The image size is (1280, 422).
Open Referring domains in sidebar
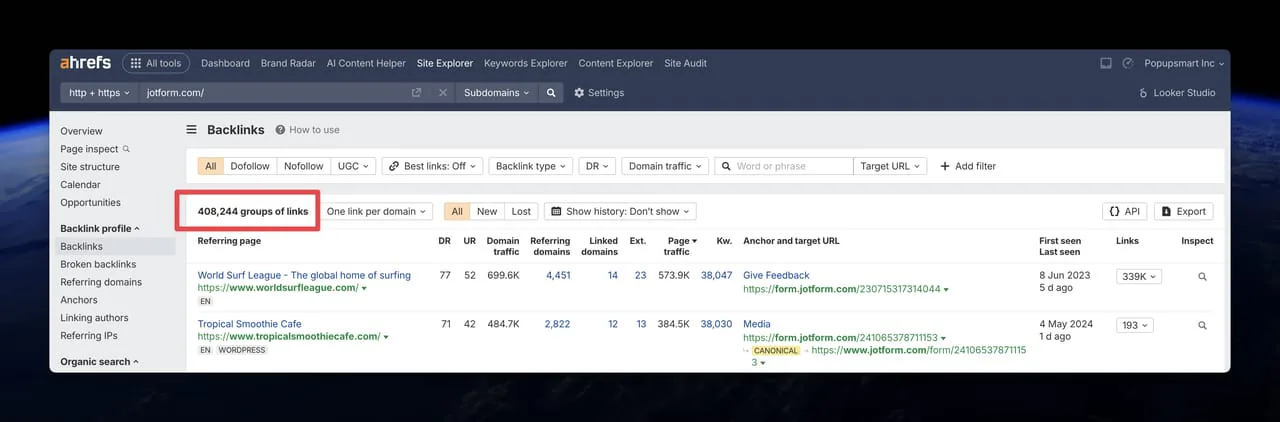(x=101, y=282)
